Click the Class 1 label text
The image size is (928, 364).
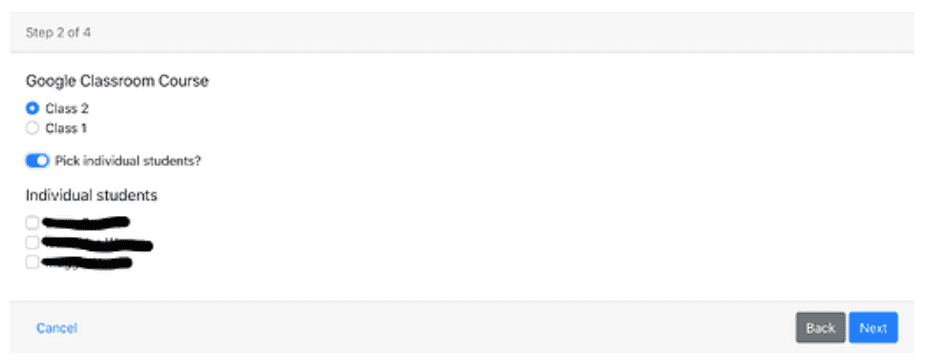tap(66, 128)
